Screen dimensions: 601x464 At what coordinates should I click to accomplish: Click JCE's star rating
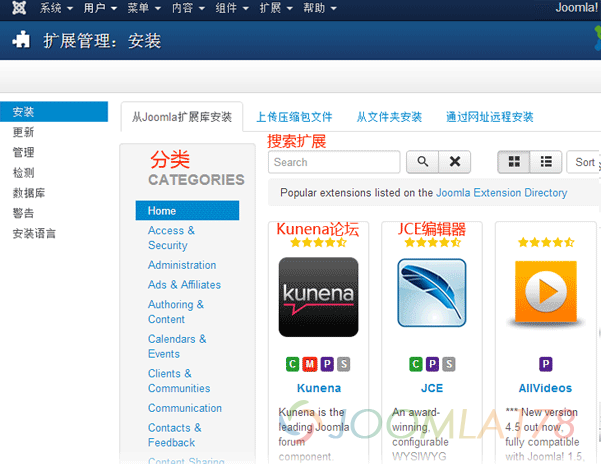click(432, 242)
